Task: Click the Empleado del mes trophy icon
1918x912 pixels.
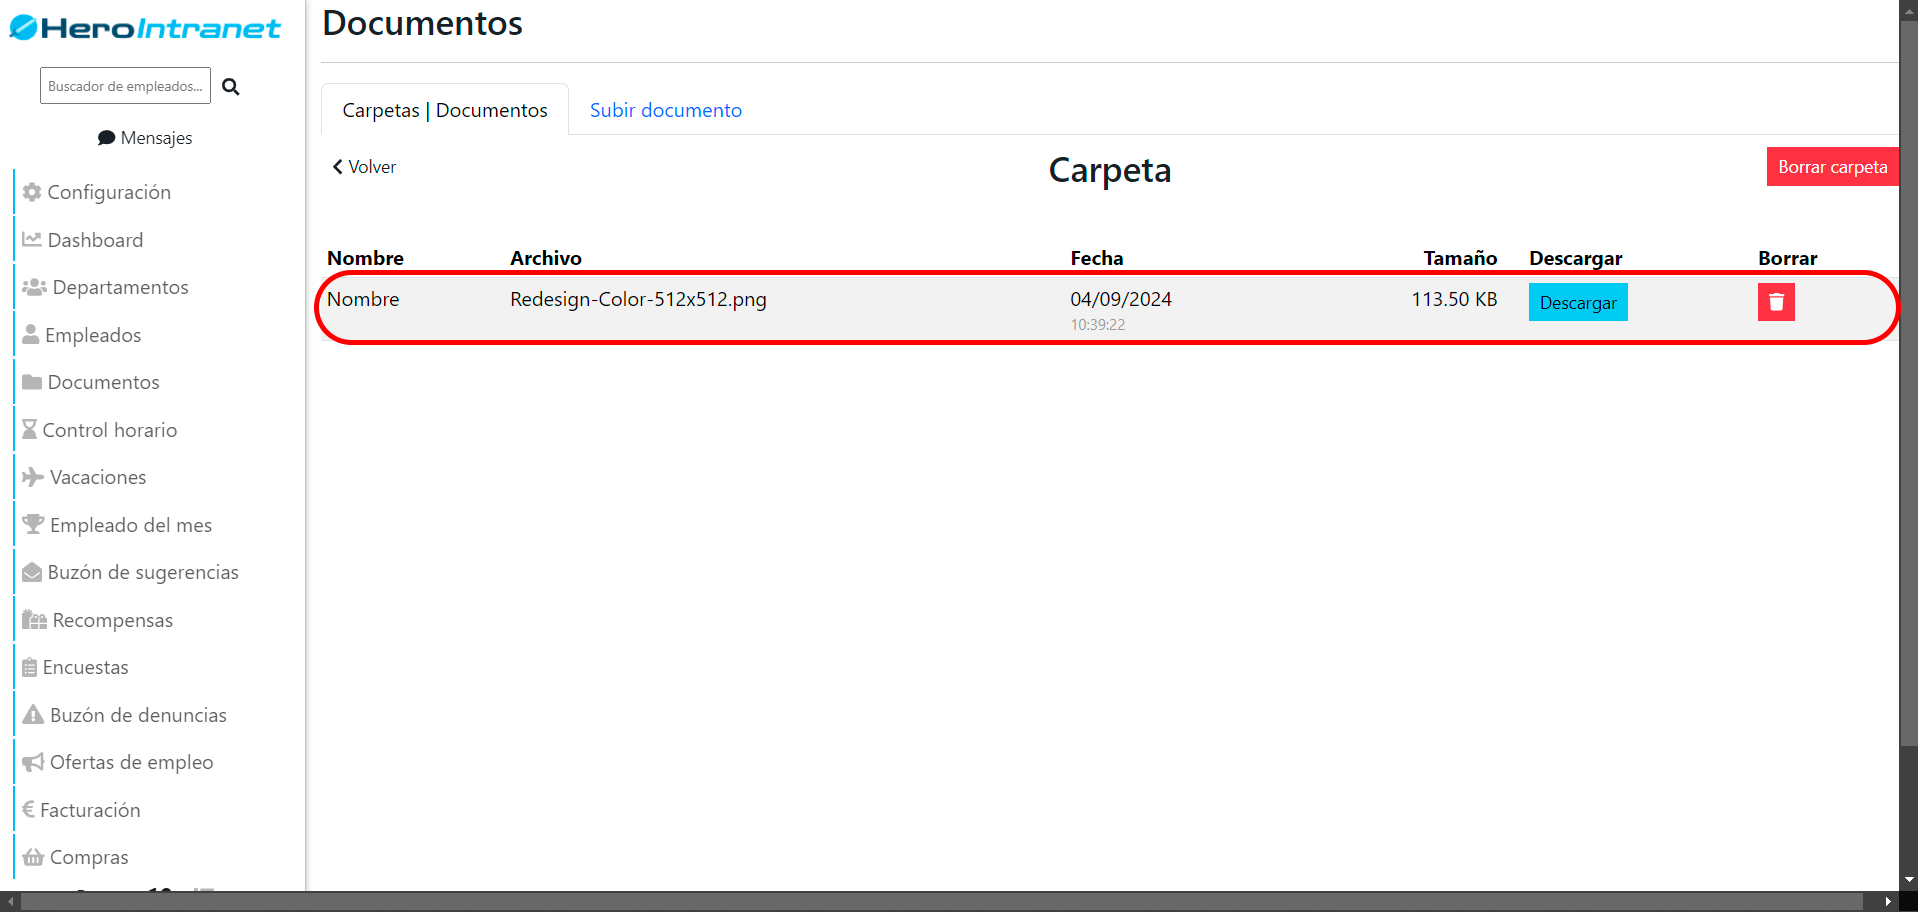Action: [x=33, y=524]
